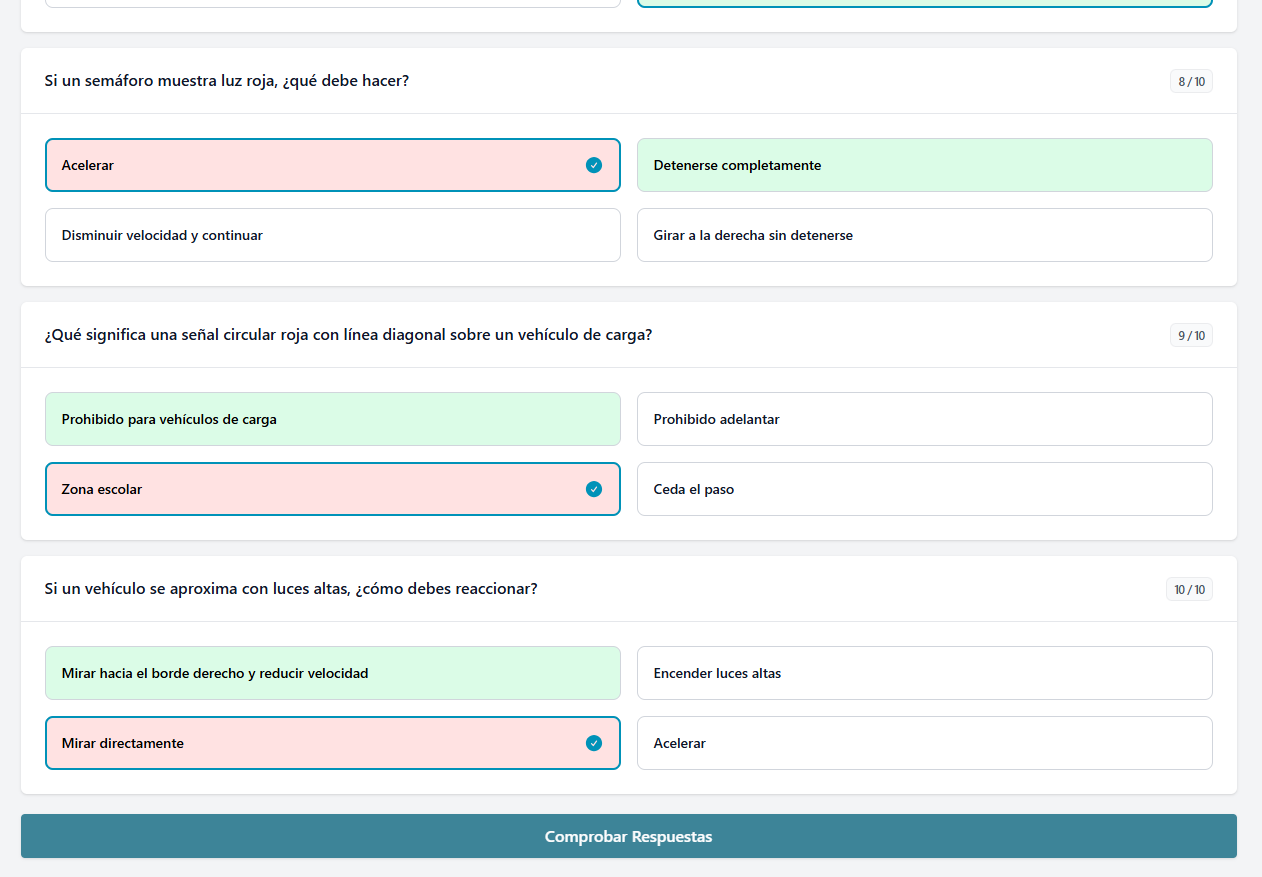This screenshot has height=877, width=1262.
Task: Select "Prohibido para vehículos de carga"
Action: click(x=332, y=419)
